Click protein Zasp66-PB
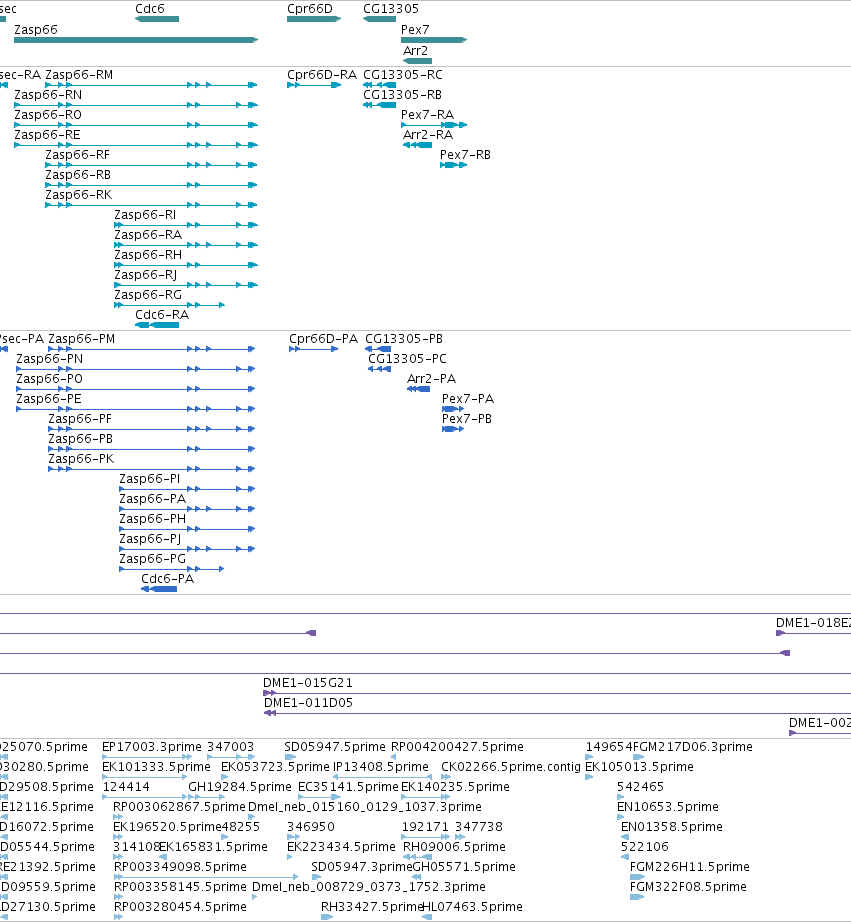851x922 pixels. click(x=152, y=449)
